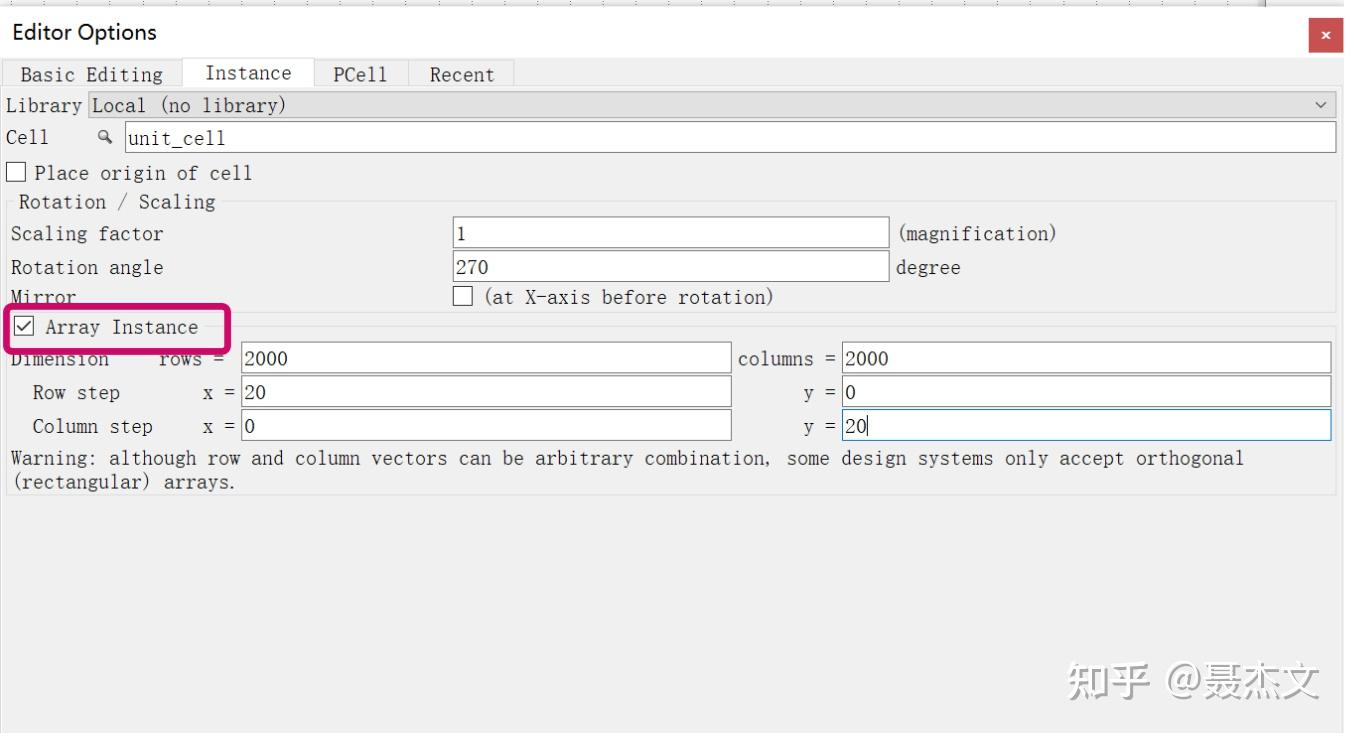The height and width of the screenshot is (737, 1354).
Task: Focus the Row step x field
Action: coord(486,392)
